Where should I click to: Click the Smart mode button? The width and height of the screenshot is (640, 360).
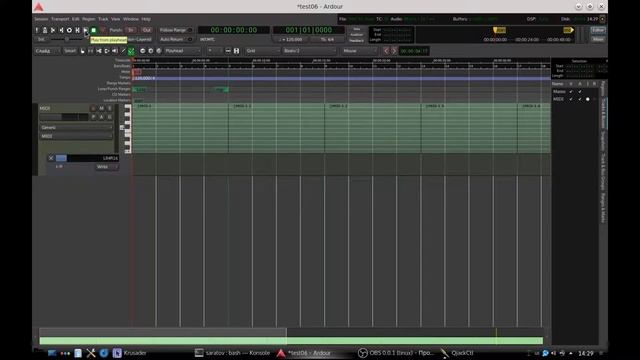(x=70, y=51)
